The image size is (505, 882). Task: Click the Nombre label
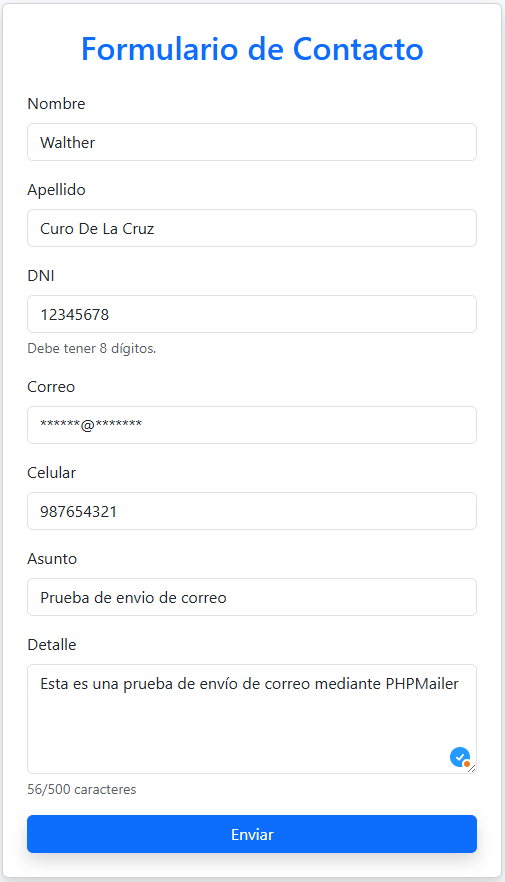pyautogui.click(x=56, y=104)
